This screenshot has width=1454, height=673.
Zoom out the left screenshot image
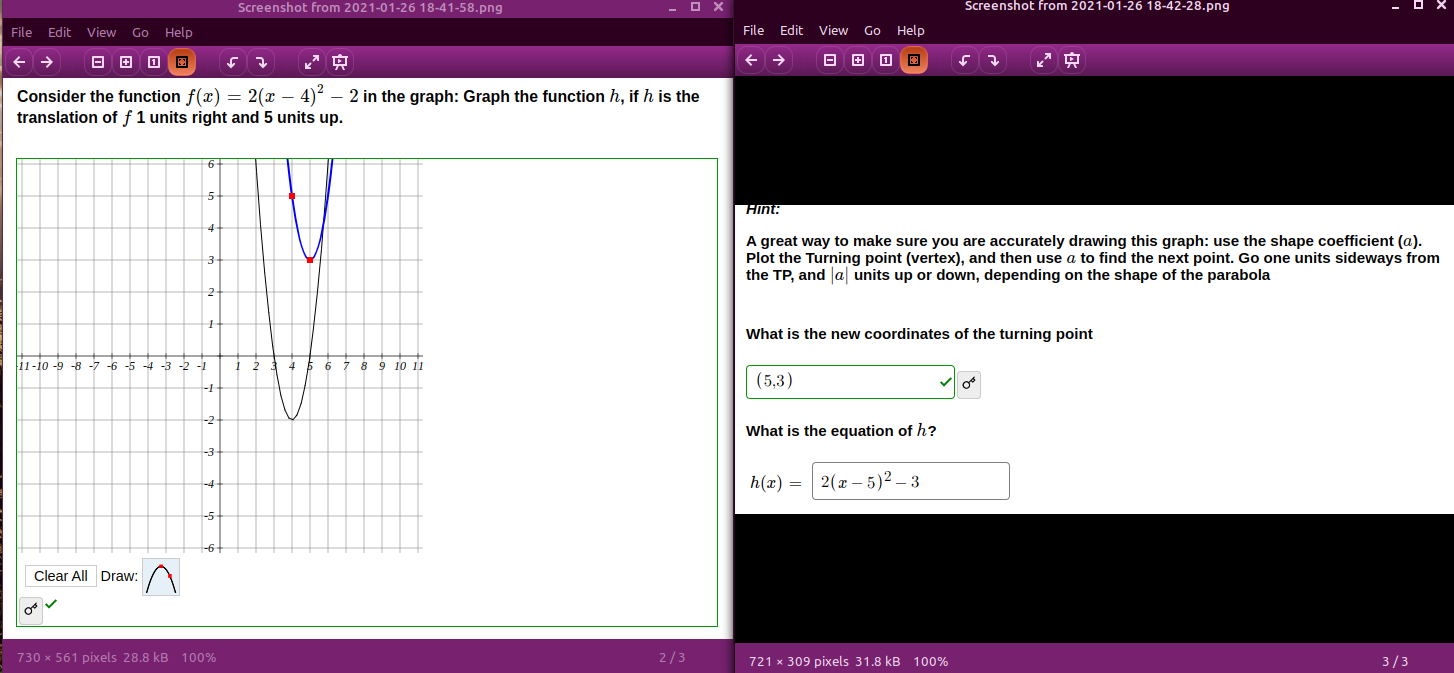coord(97,62)
